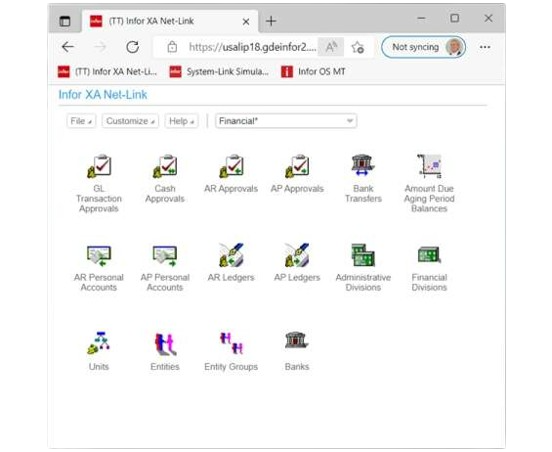This screenshot has width=552, height=452.
Task: Open a new browser tab
Action: pos(271,21)
